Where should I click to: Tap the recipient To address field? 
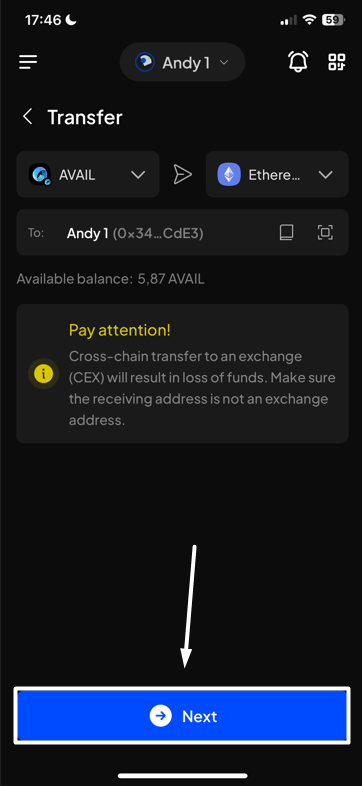pos(182,233)
